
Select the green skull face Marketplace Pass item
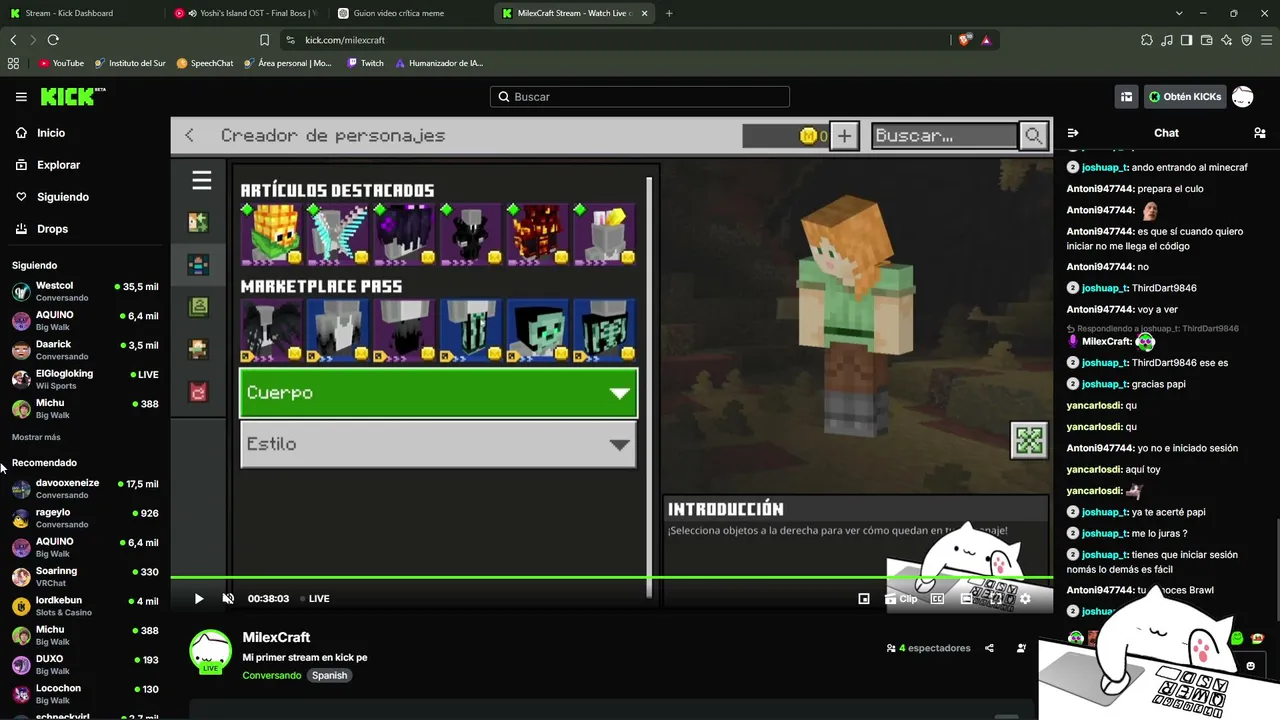click(538, 330)
